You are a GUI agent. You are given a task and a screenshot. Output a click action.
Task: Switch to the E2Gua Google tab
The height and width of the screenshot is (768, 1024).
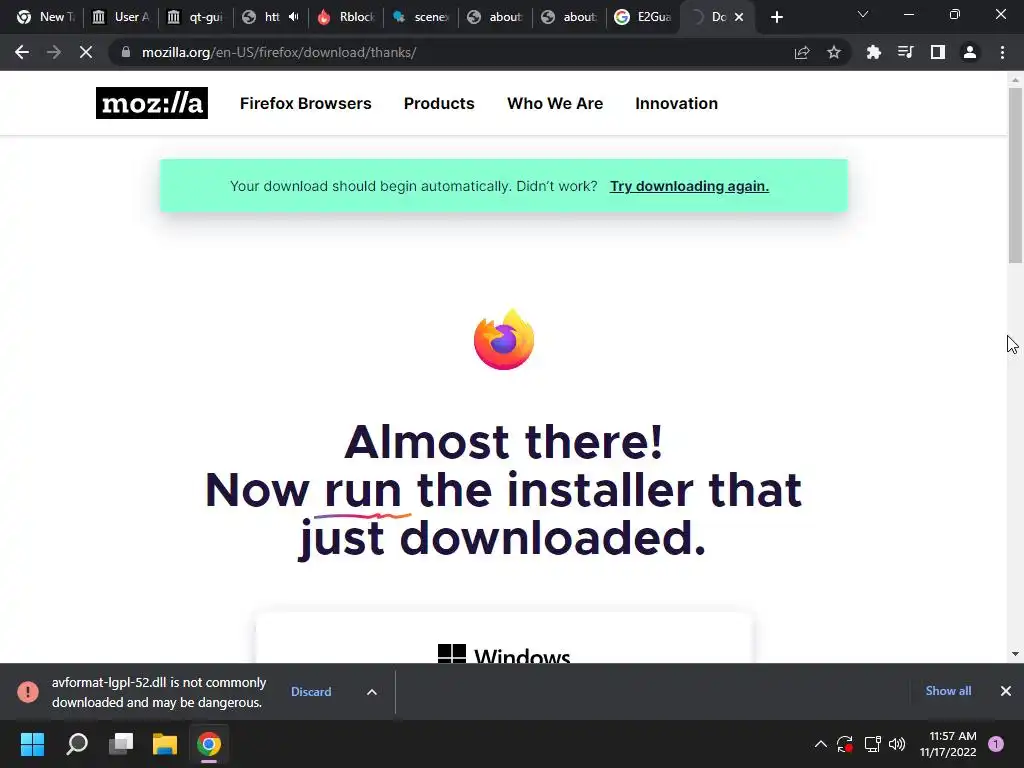[644, 17]
